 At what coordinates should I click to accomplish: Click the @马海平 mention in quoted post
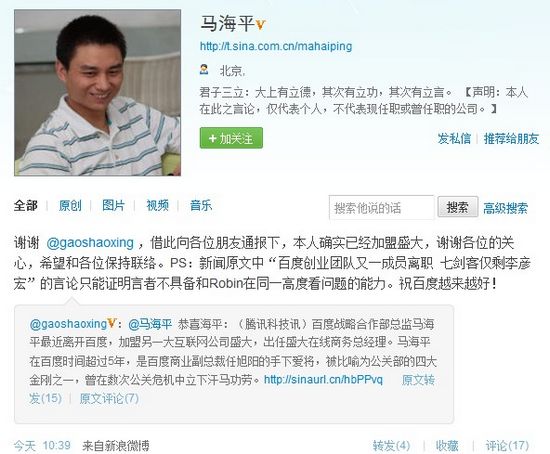[150, 324]
